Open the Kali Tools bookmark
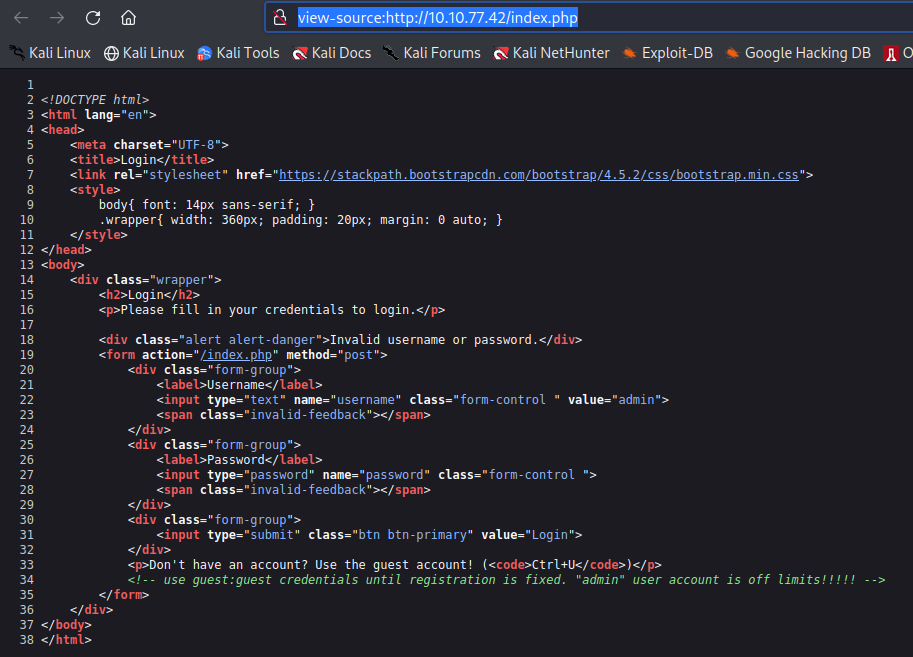Screen dimensions: 913x657 click(238, 53)
